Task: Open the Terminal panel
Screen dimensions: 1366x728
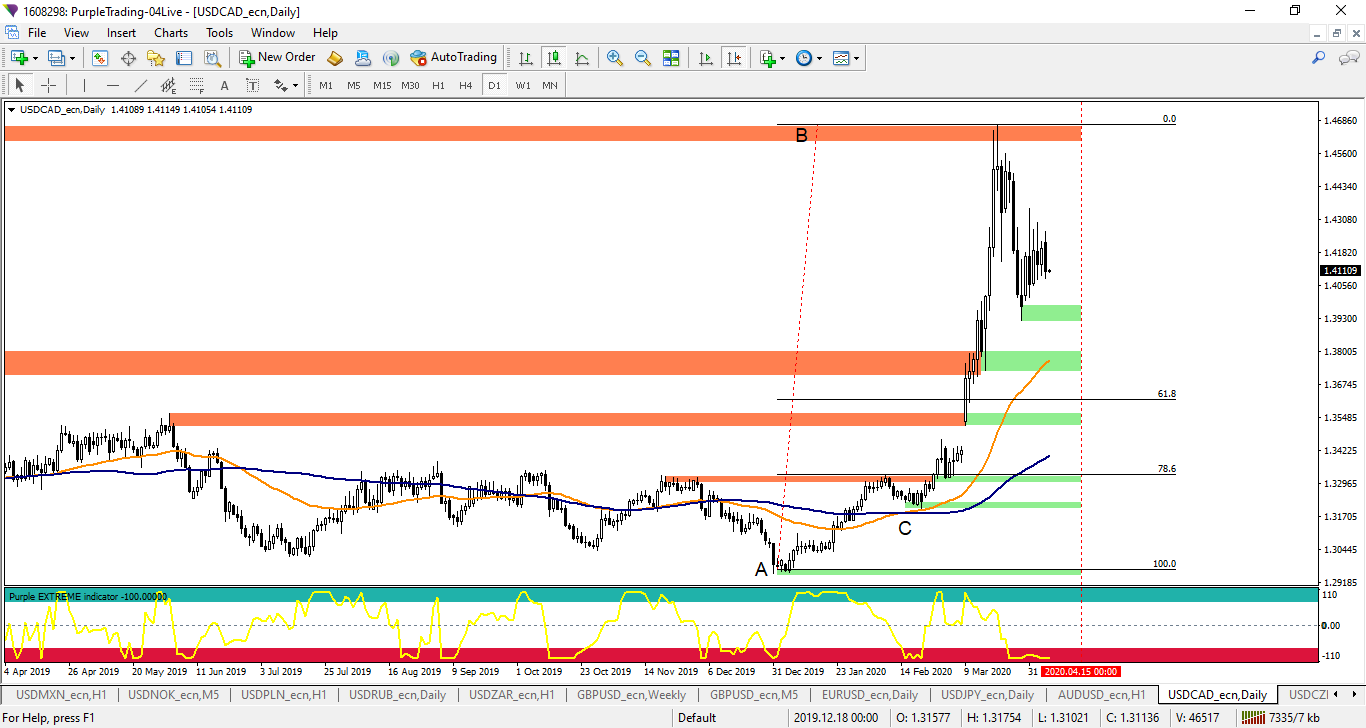Action: 184,58
